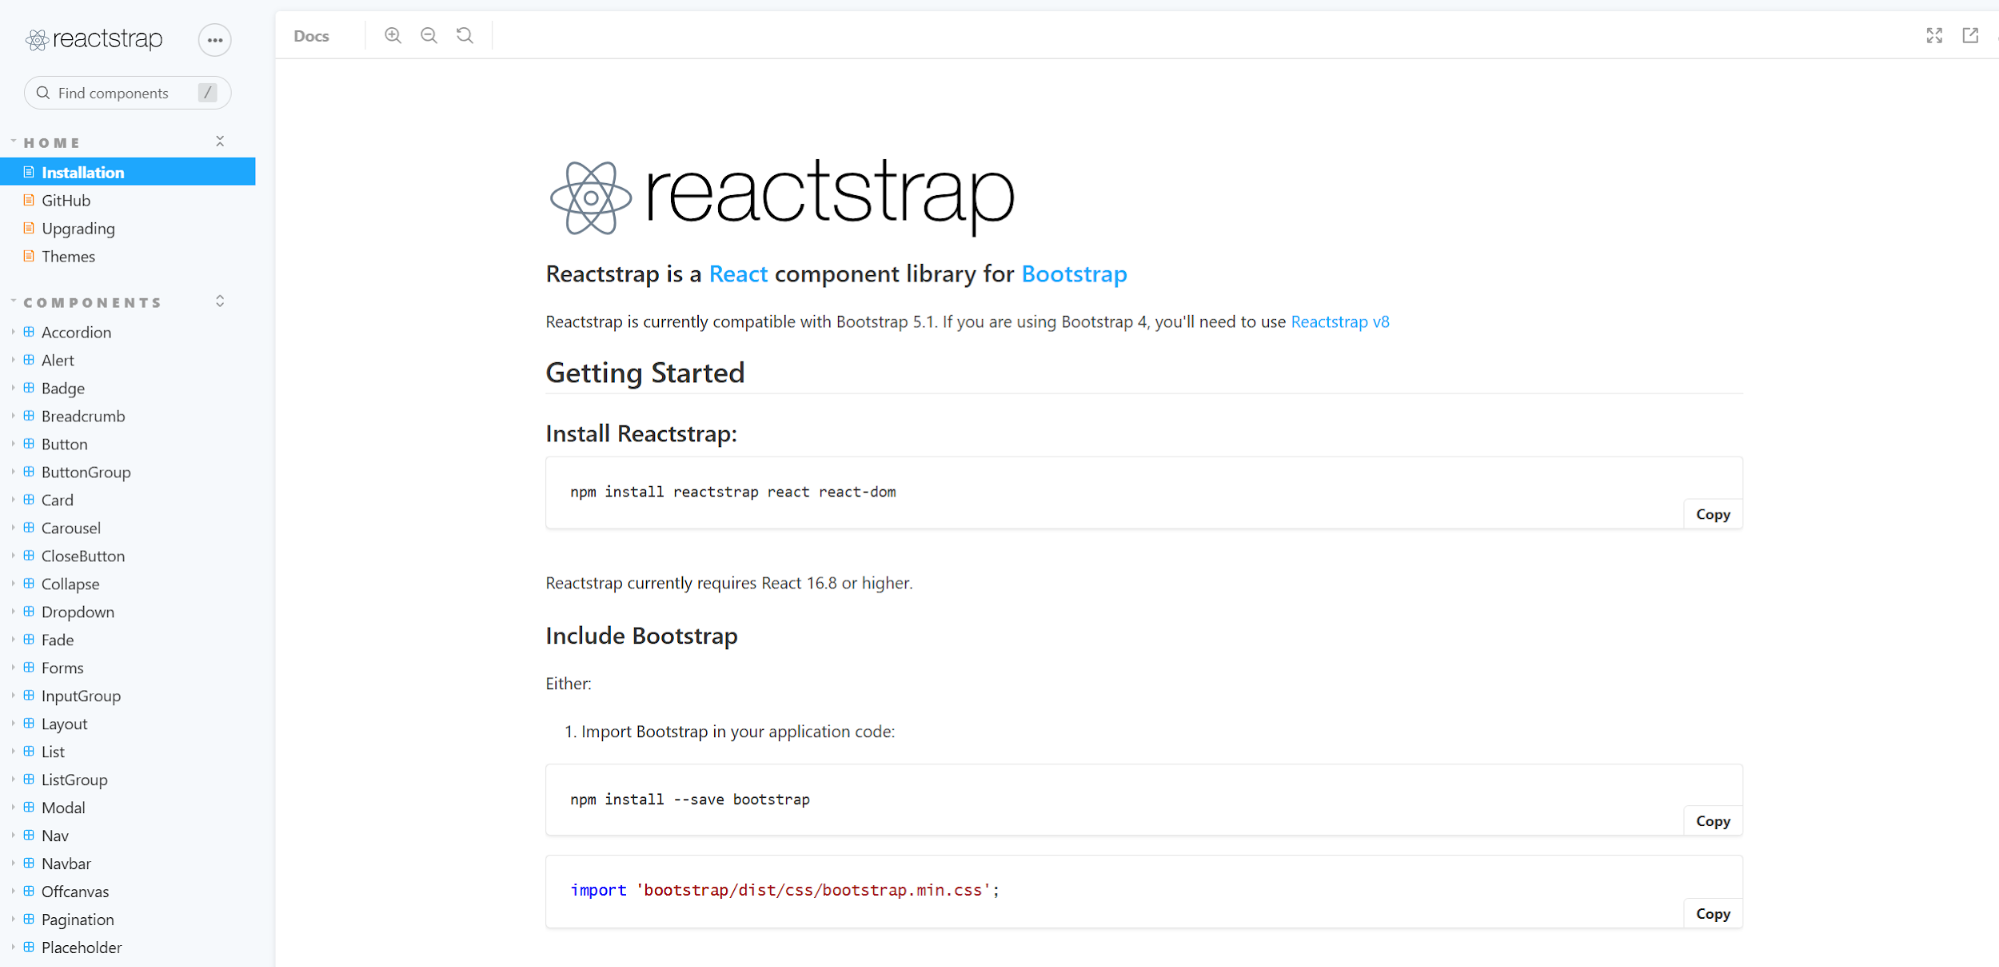The image size is (1999, 967).
Task: Expand the Button tree item arrow
Action: click(x=13, y=444)
